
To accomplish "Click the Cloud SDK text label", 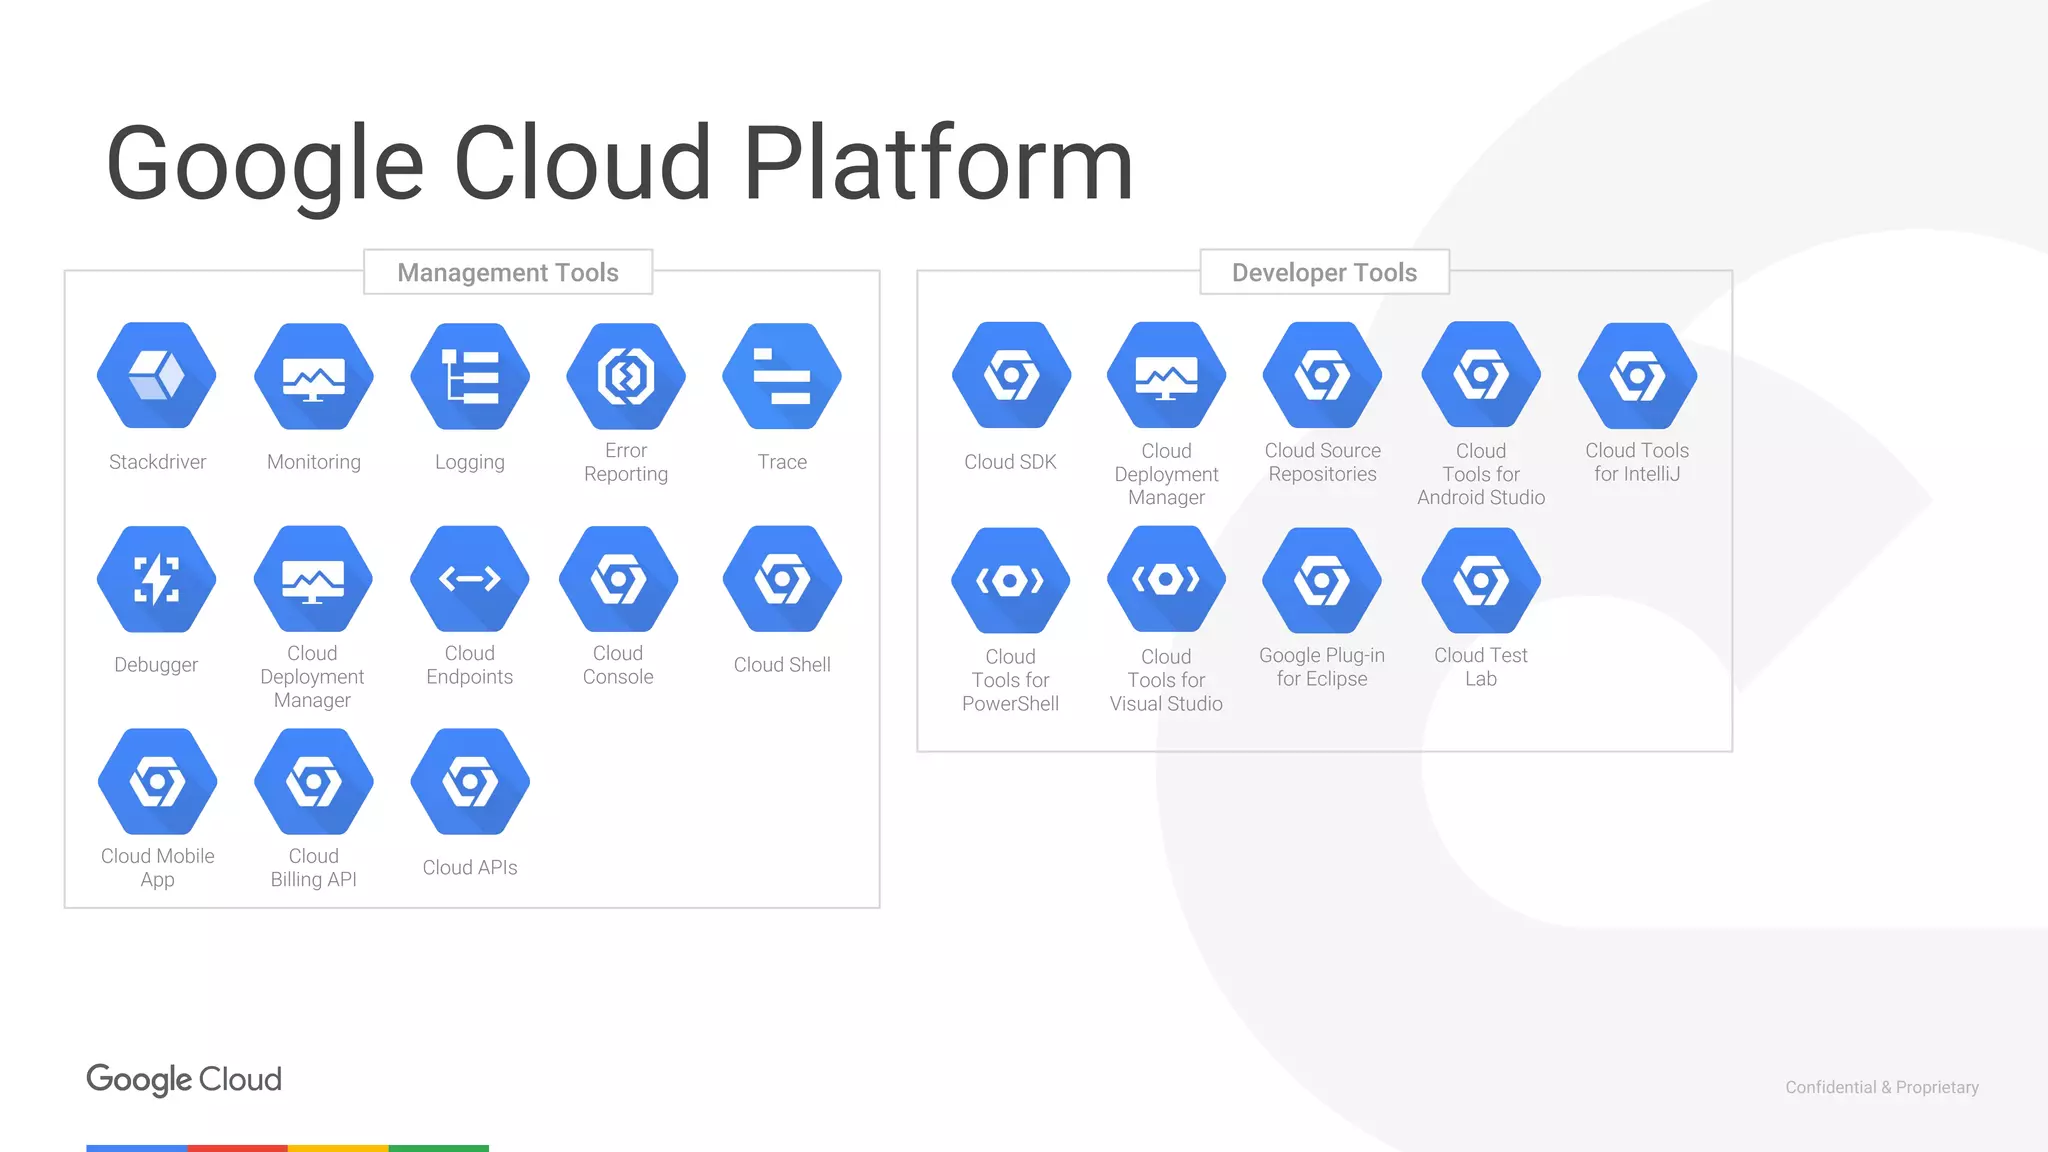I will pos(1010,462).
